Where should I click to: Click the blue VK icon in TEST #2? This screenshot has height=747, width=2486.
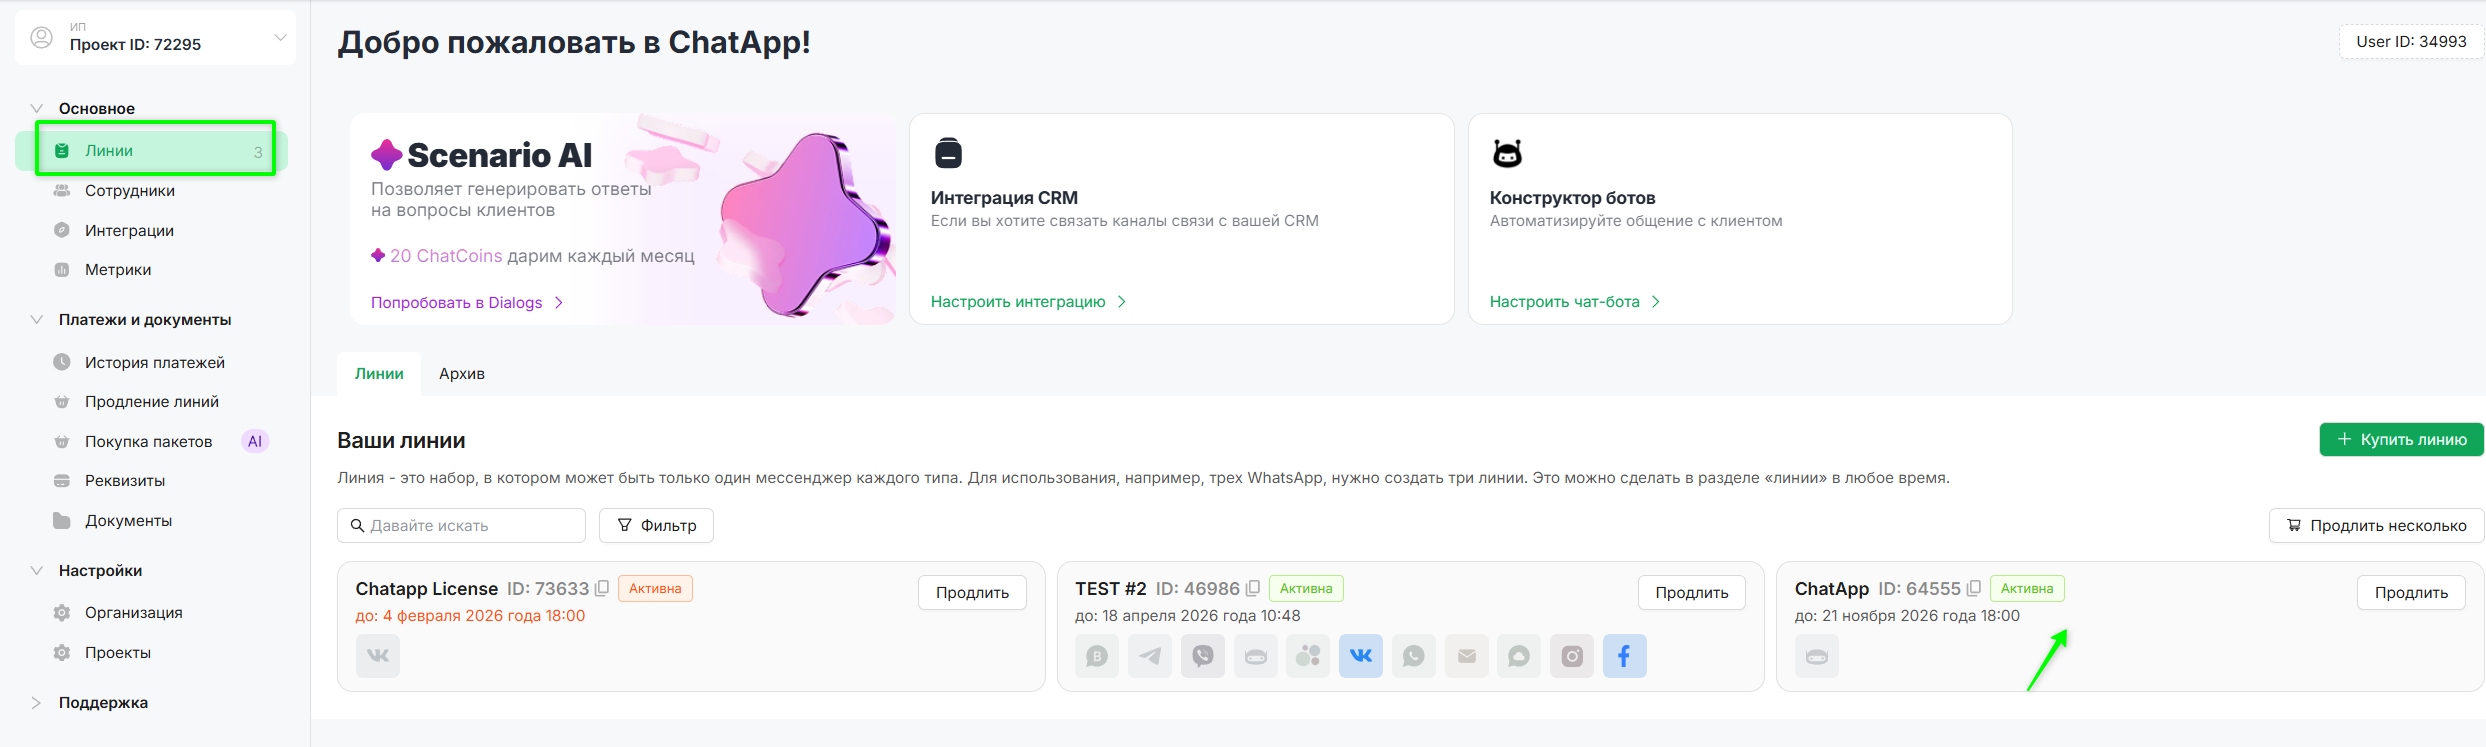pos(1361,656)
